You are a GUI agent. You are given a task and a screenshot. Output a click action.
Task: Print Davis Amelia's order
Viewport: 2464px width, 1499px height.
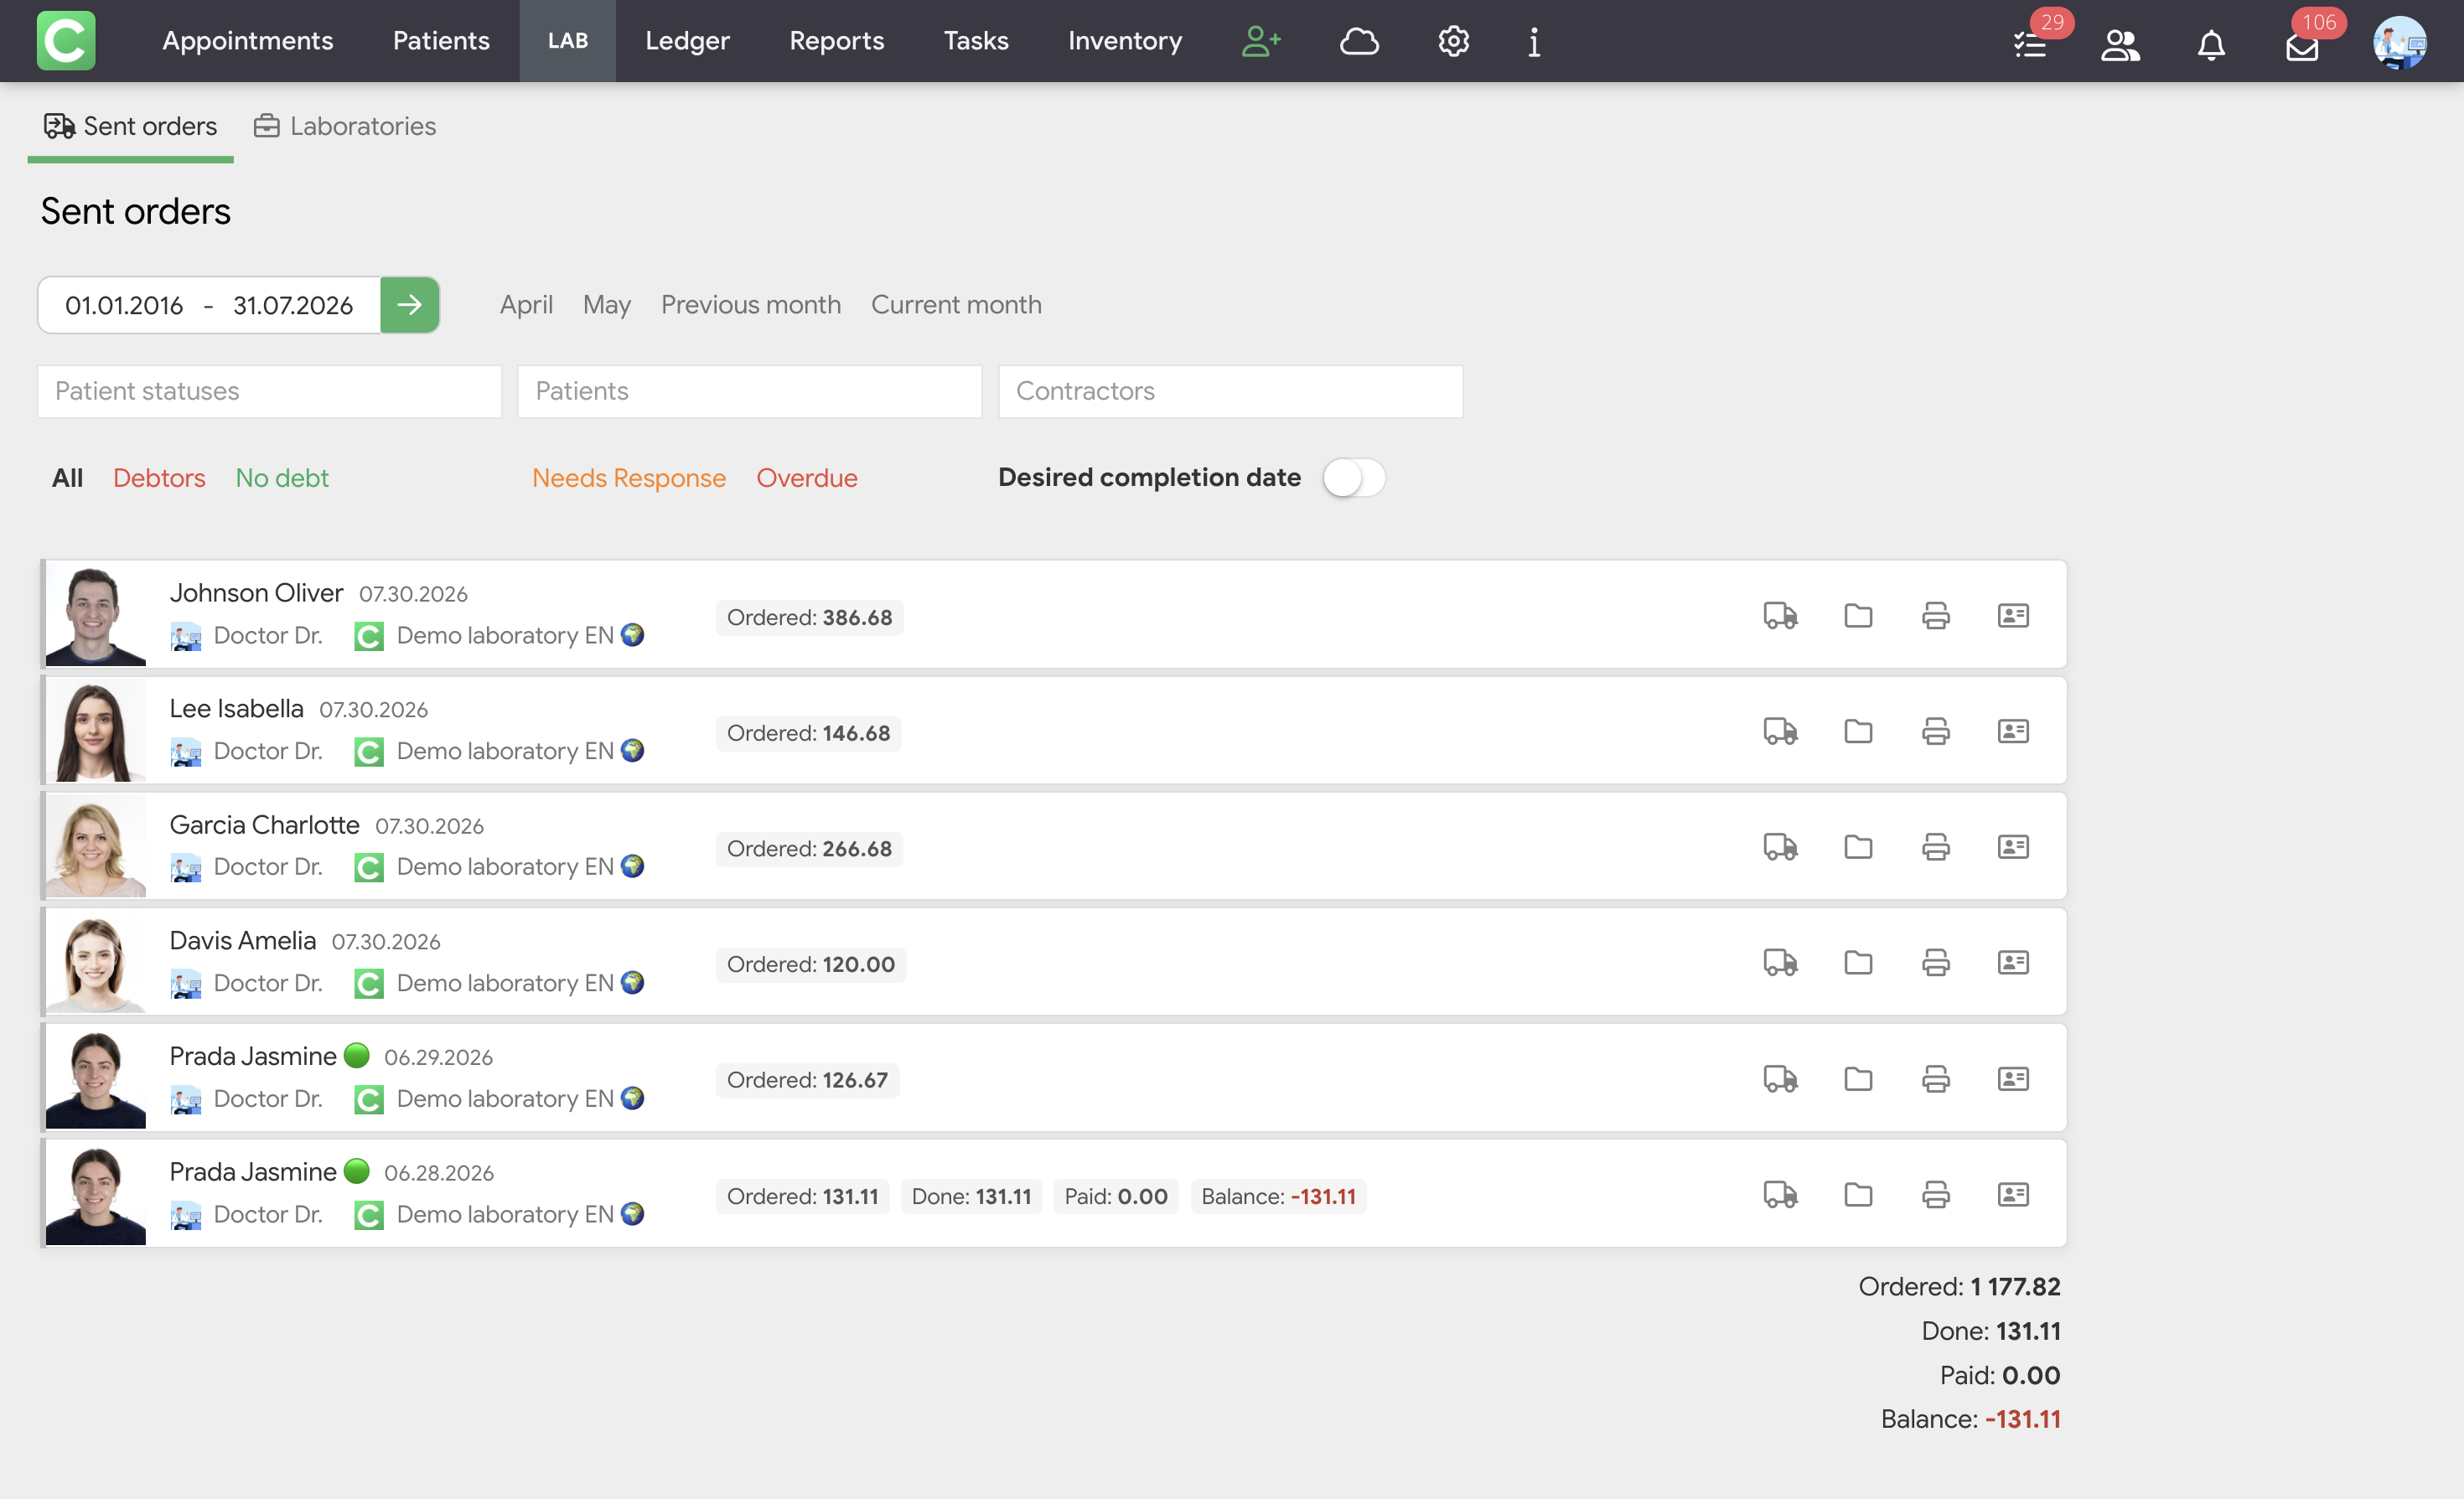tap(1935, 962)
